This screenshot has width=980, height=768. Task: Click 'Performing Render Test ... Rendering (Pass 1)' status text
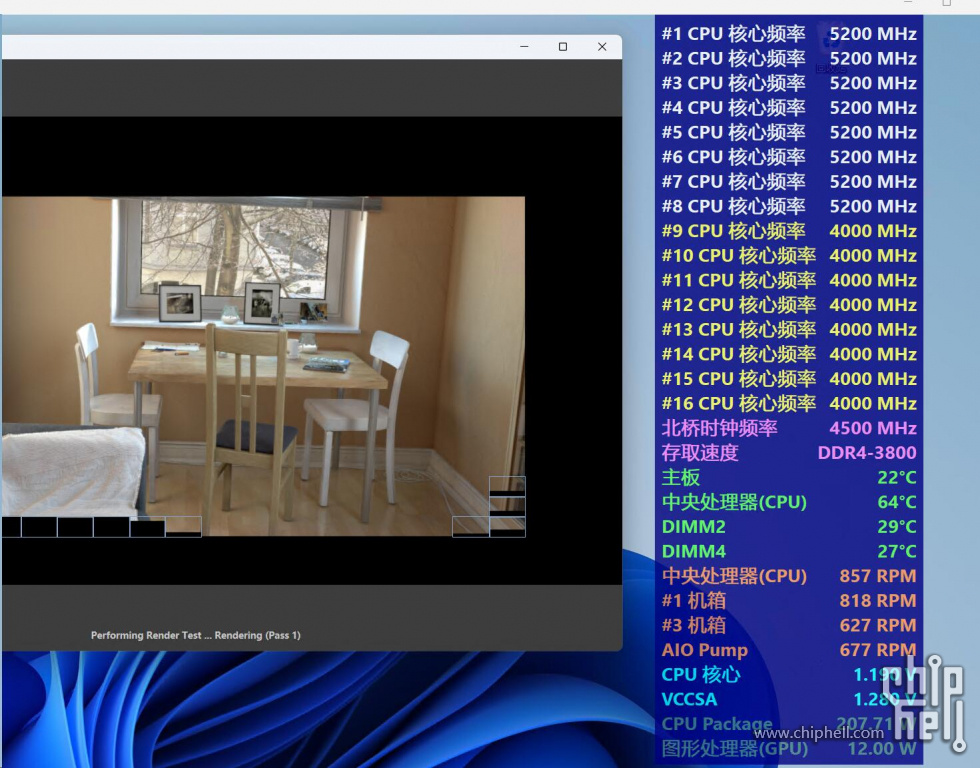point(196,636)
